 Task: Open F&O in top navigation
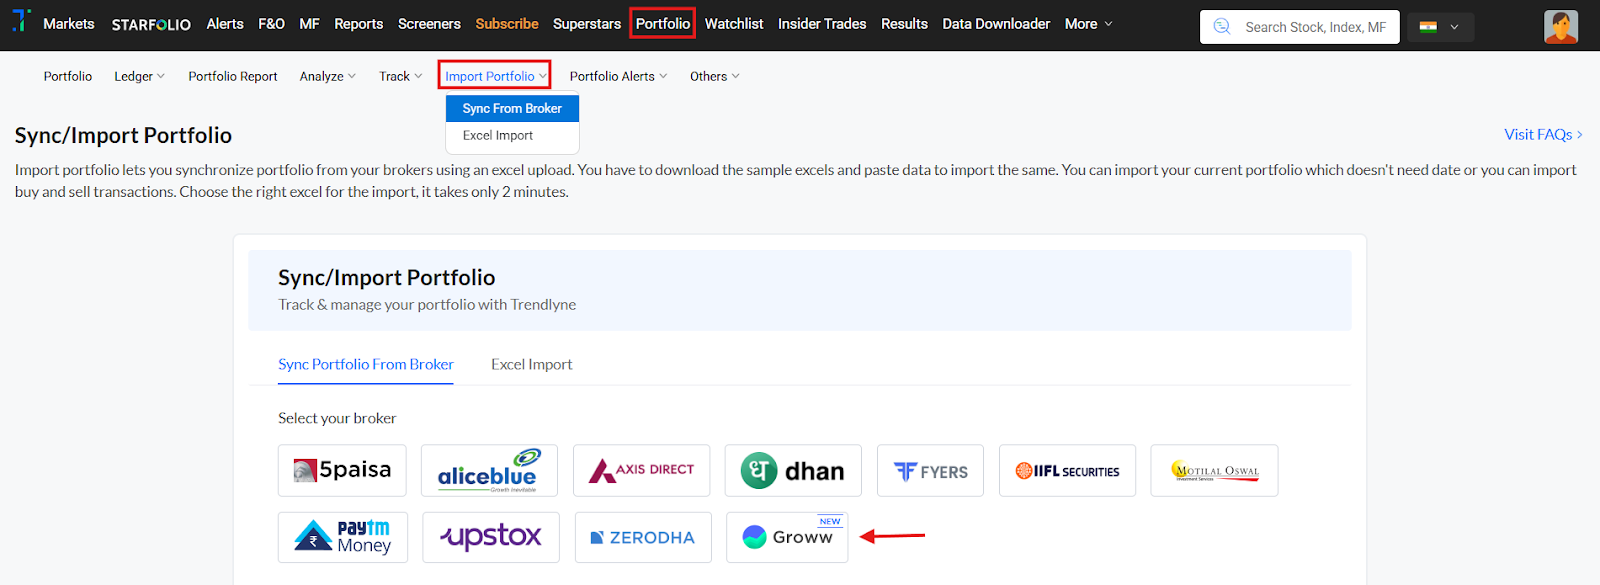coord(271,24)
